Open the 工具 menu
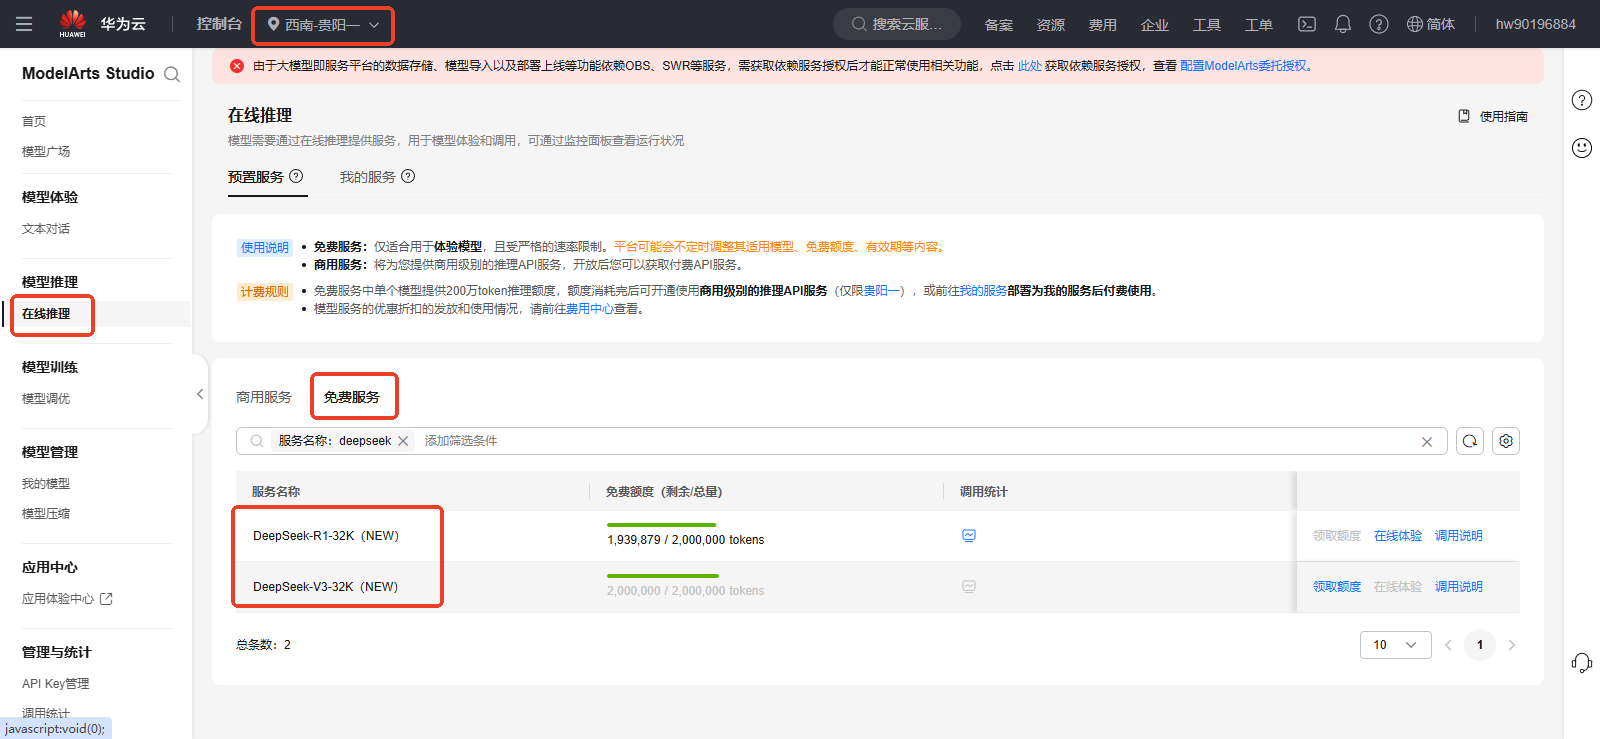This screenshot has height=739, width=1600. [1207, 25]
